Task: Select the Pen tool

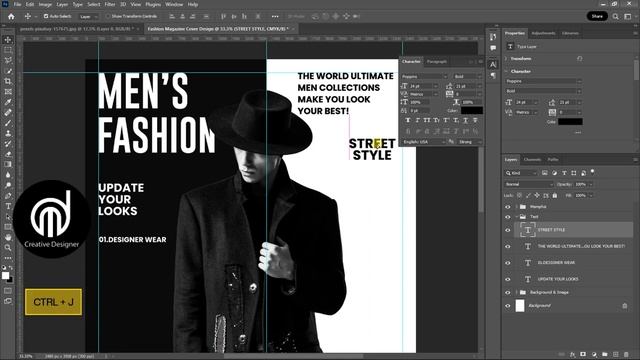Action: [x=8, y=196]
